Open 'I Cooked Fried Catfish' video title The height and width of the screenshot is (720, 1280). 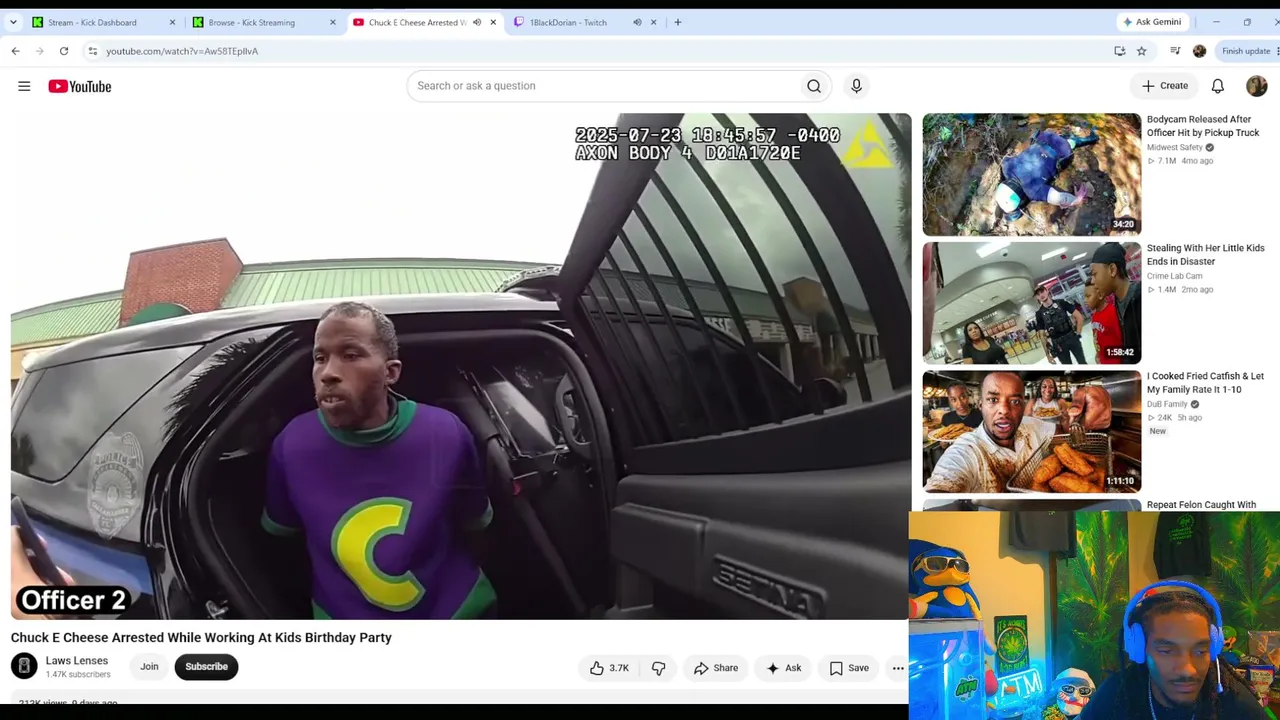[x=1205, y=383]
